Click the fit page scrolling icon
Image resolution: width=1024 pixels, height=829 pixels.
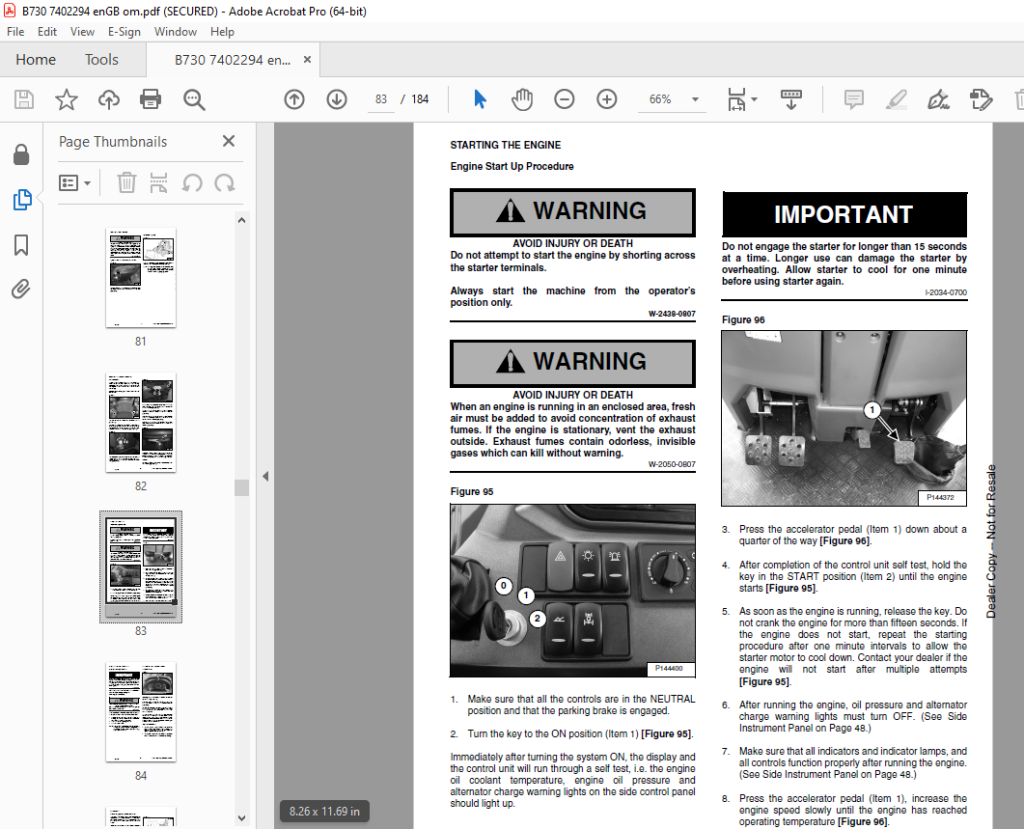(736, 99)
